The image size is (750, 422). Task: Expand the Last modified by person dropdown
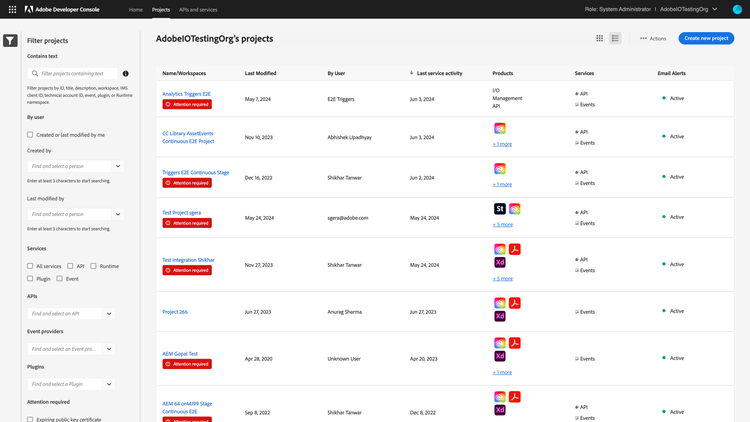(118, 214)
